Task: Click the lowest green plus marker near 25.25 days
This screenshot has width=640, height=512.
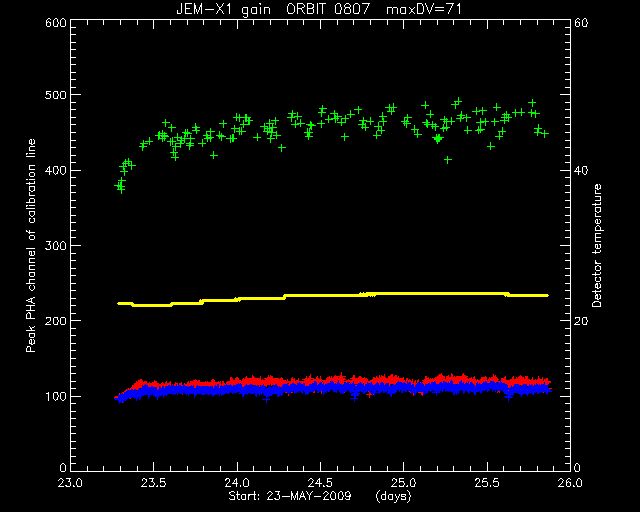Action: tap(448, 160)
